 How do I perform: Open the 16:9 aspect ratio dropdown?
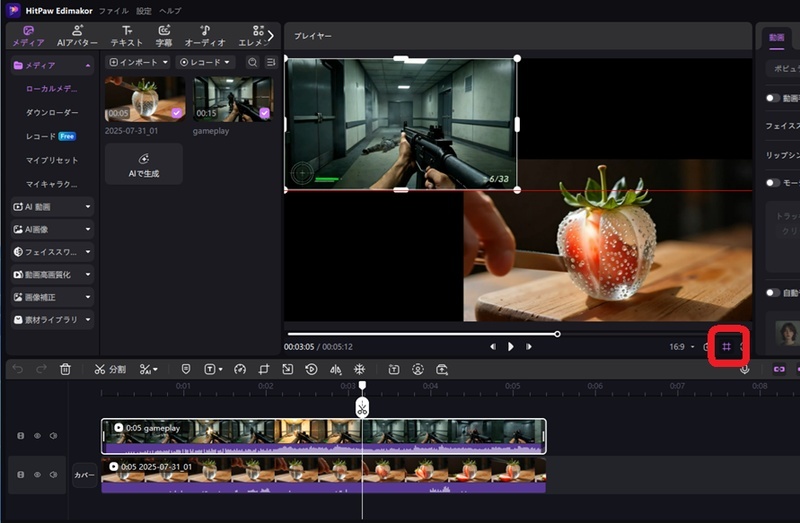tap(682, 347)
